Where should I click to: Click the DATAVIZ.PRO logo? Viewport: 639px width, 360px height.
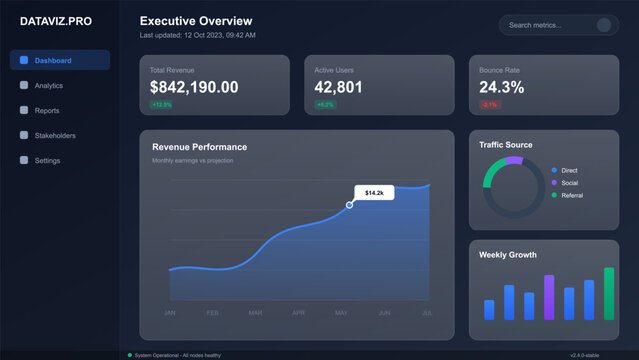(56, 21)
